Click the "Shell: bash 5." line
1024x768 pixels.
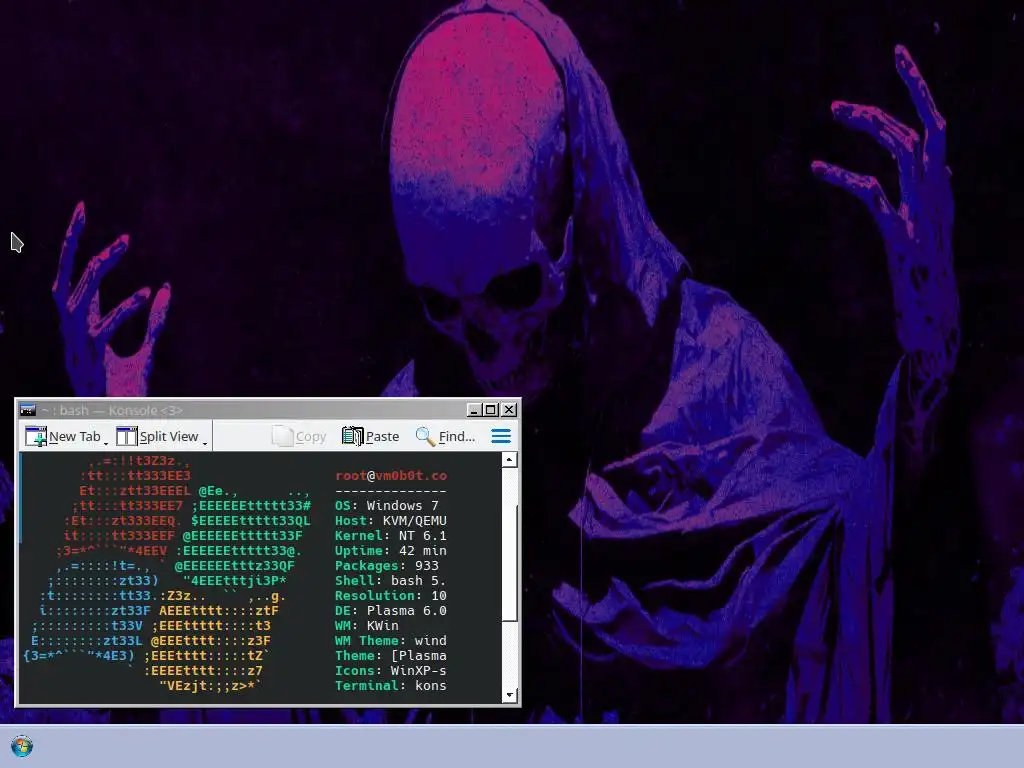tap(391, 581)
